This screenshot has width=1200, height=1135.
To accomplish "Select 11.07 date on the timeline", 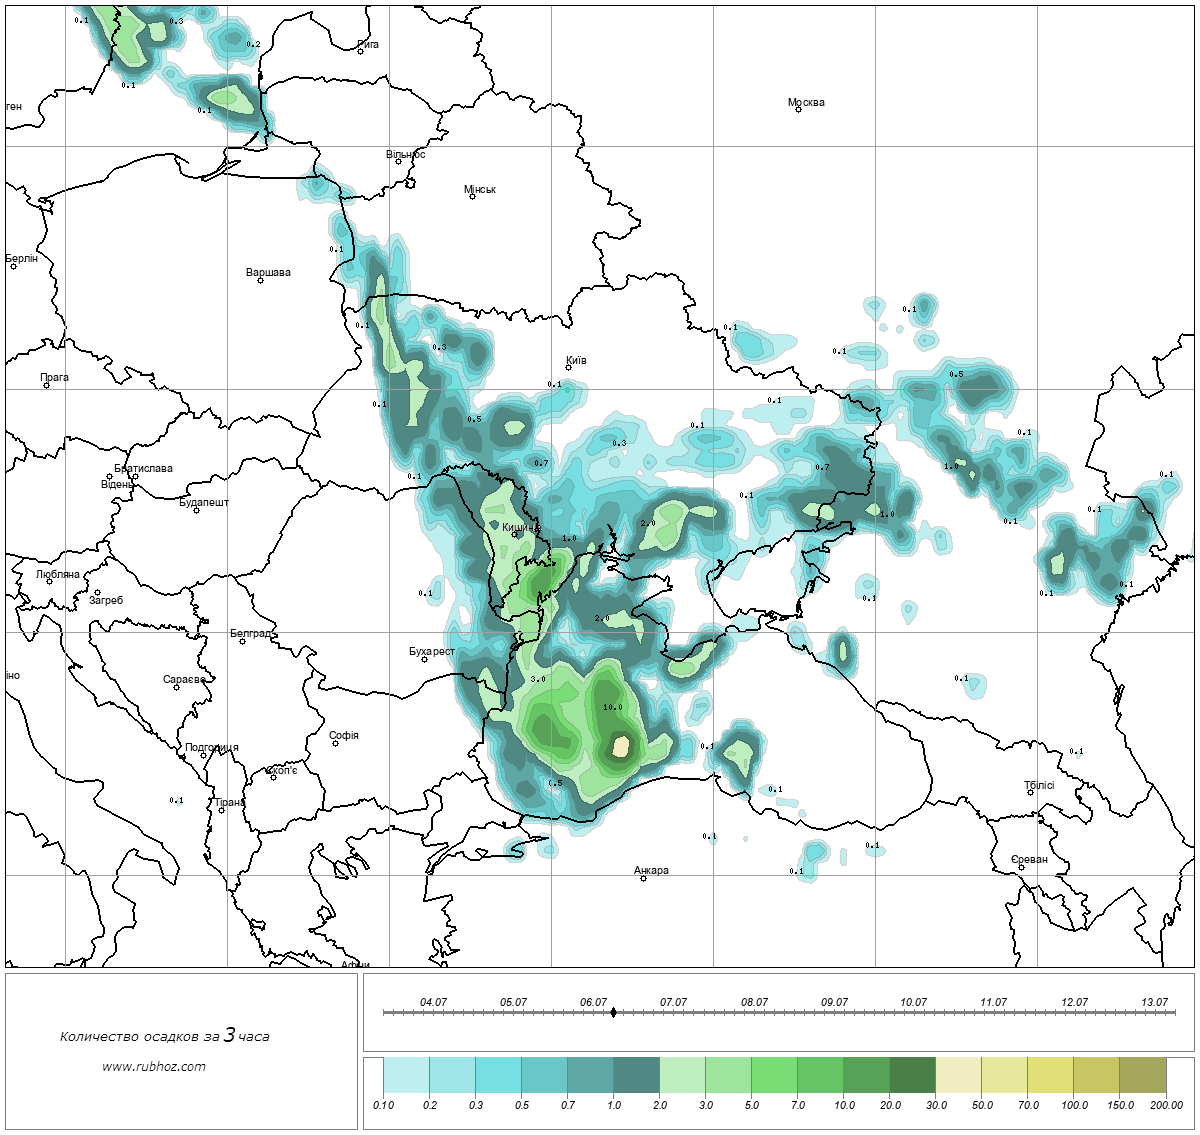I will (x=993, y=1002).
